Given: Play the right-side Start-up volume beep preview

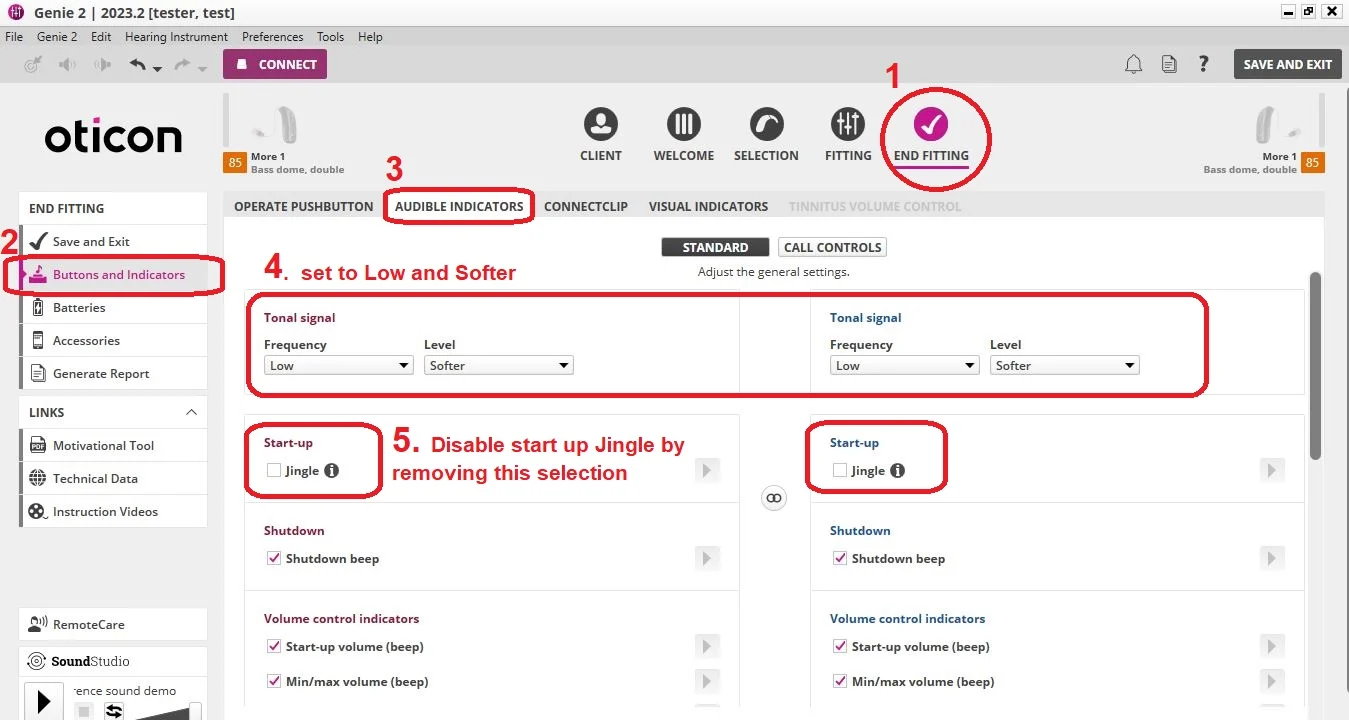Looking at the screenshot, I should 1273,646.
